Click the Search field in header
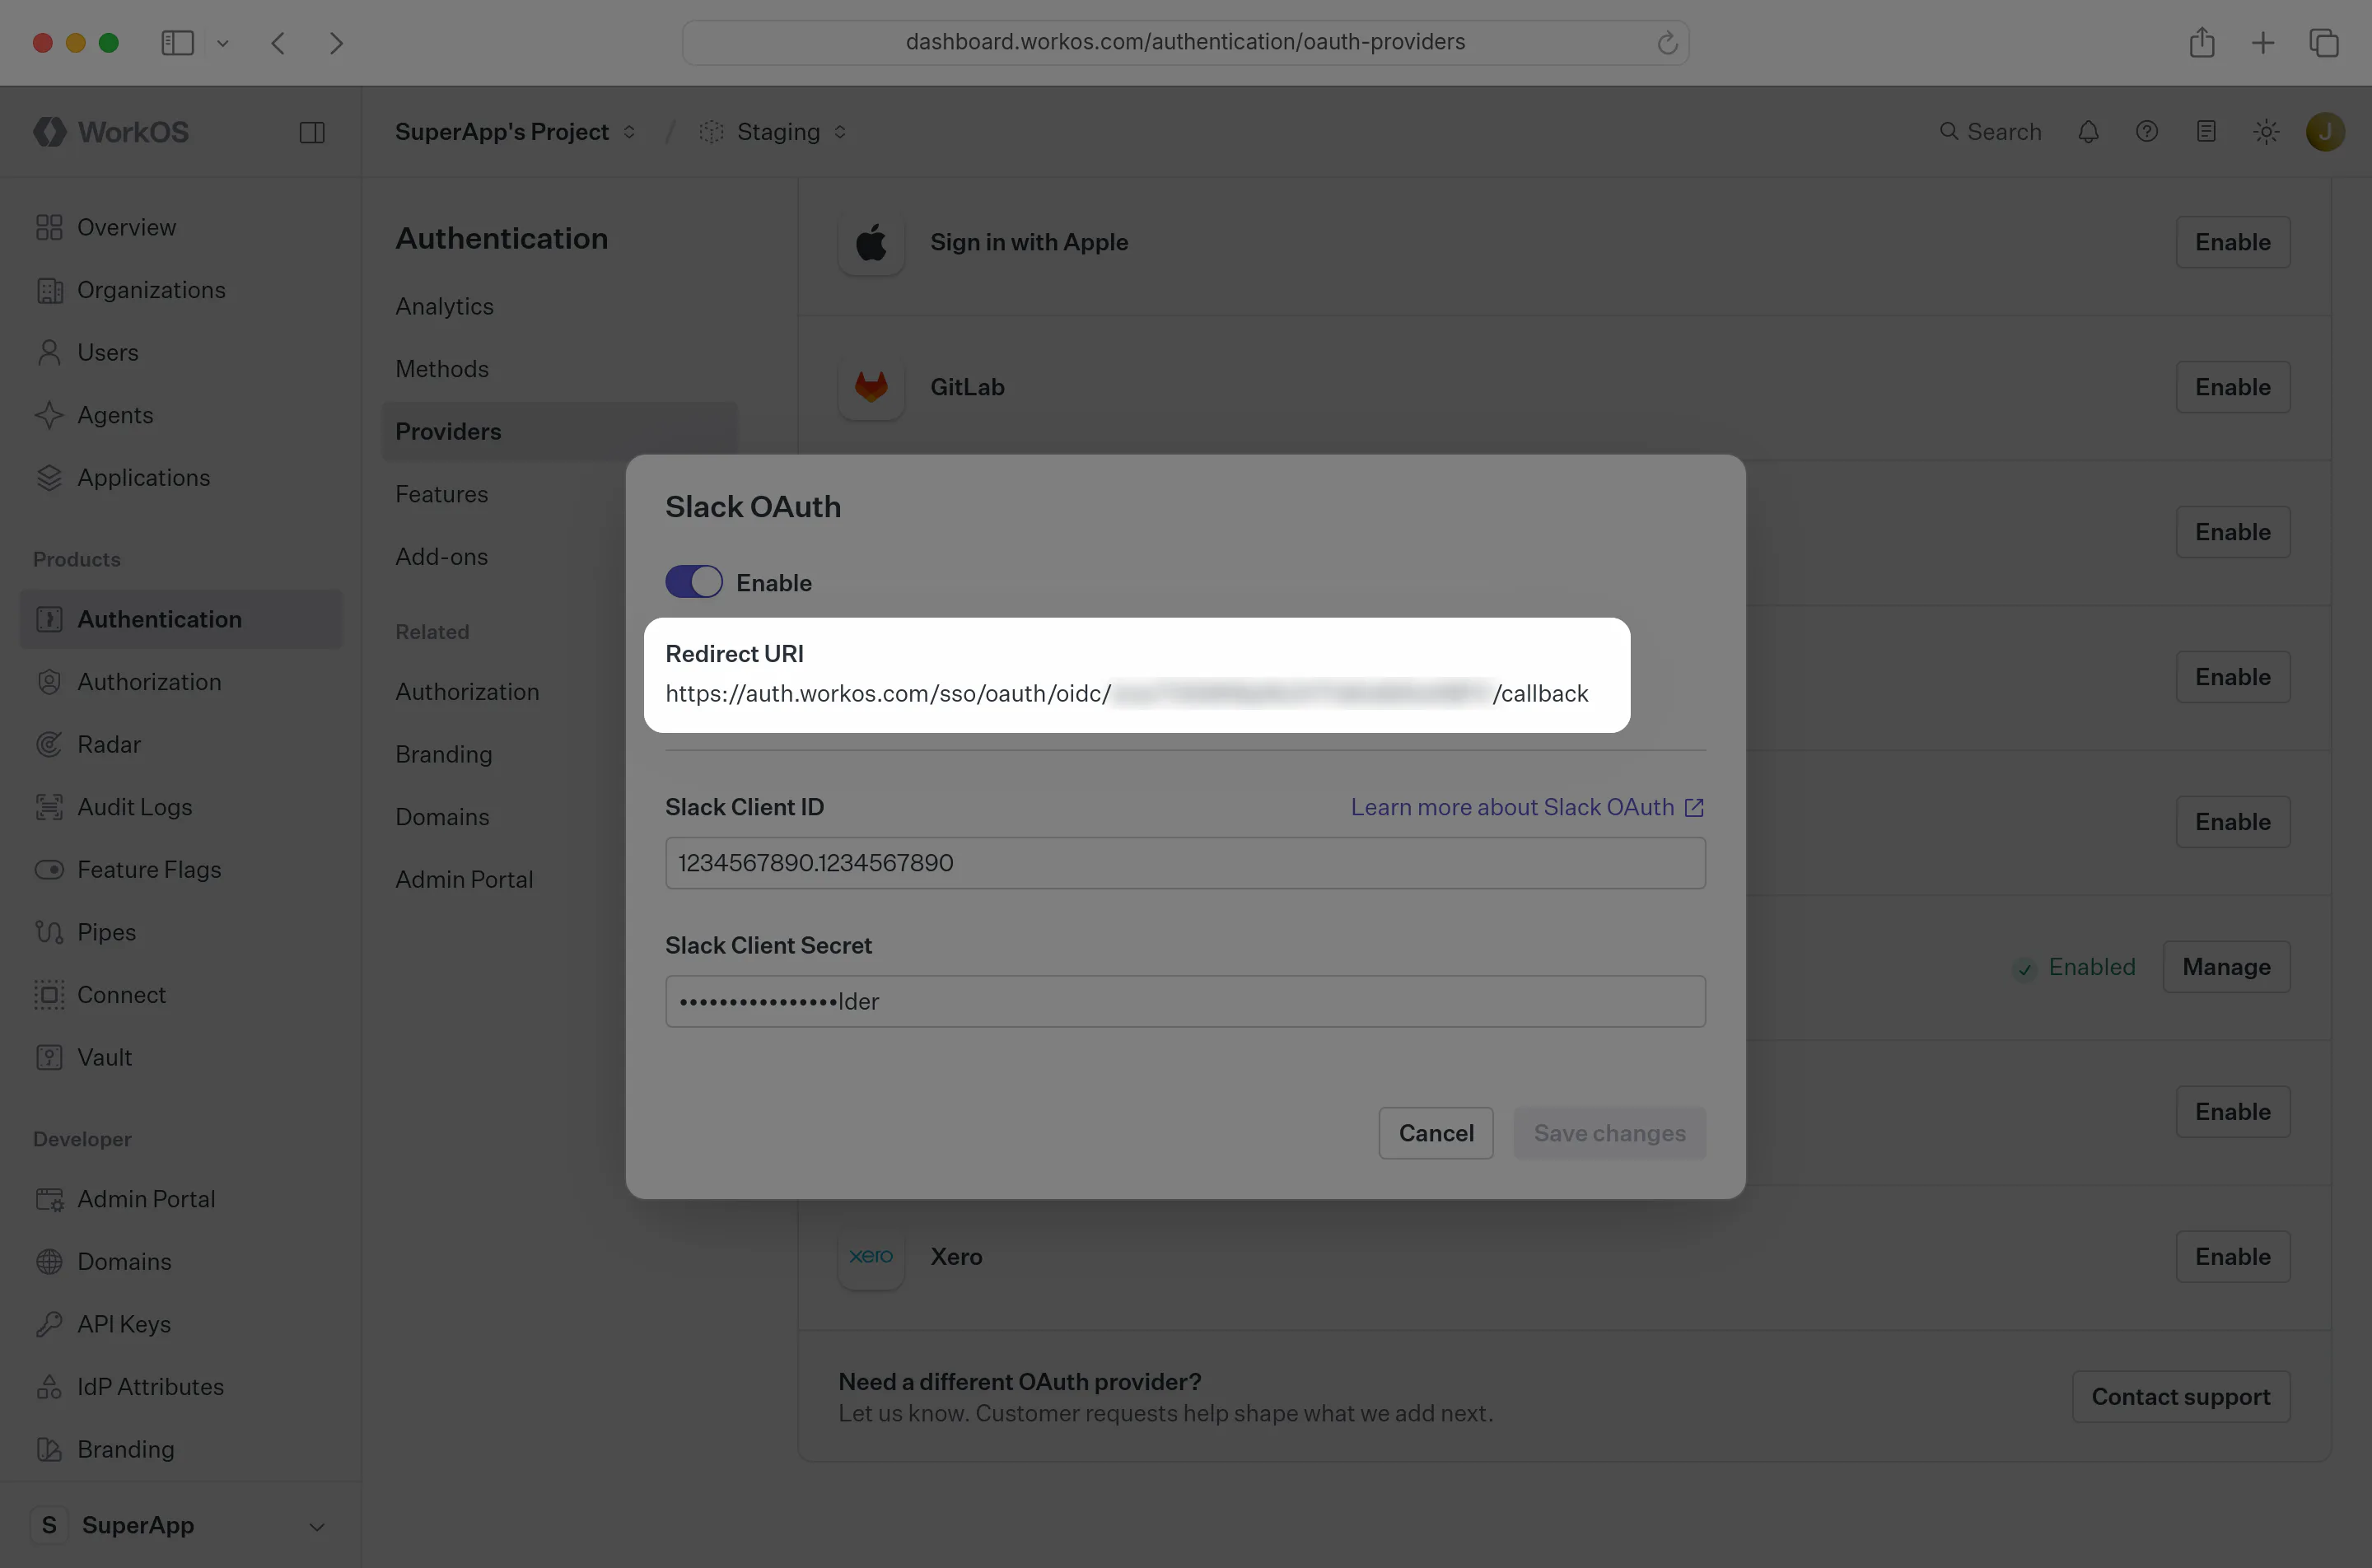Screen dimensions: 2372x1568 pos(1990,131)
